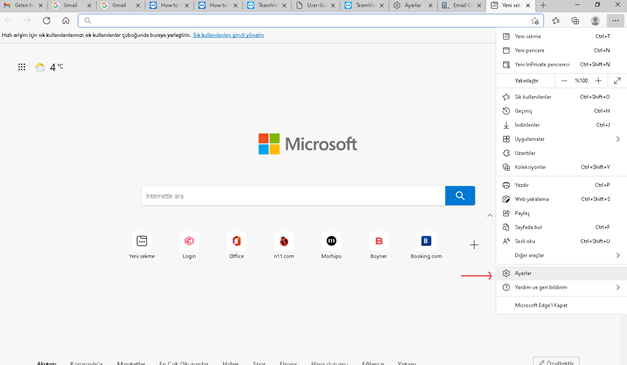Click the İnternette ara search box

tap(293, 196)
